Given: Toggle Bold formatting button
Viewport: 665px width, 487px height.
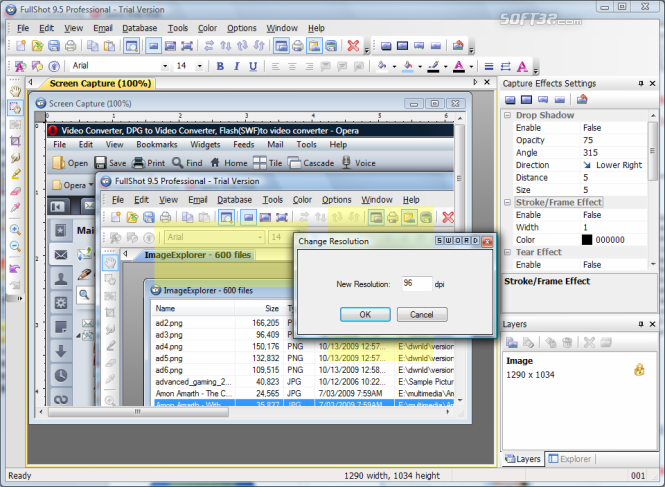Looking at the screenshot, I should (220, 66).
